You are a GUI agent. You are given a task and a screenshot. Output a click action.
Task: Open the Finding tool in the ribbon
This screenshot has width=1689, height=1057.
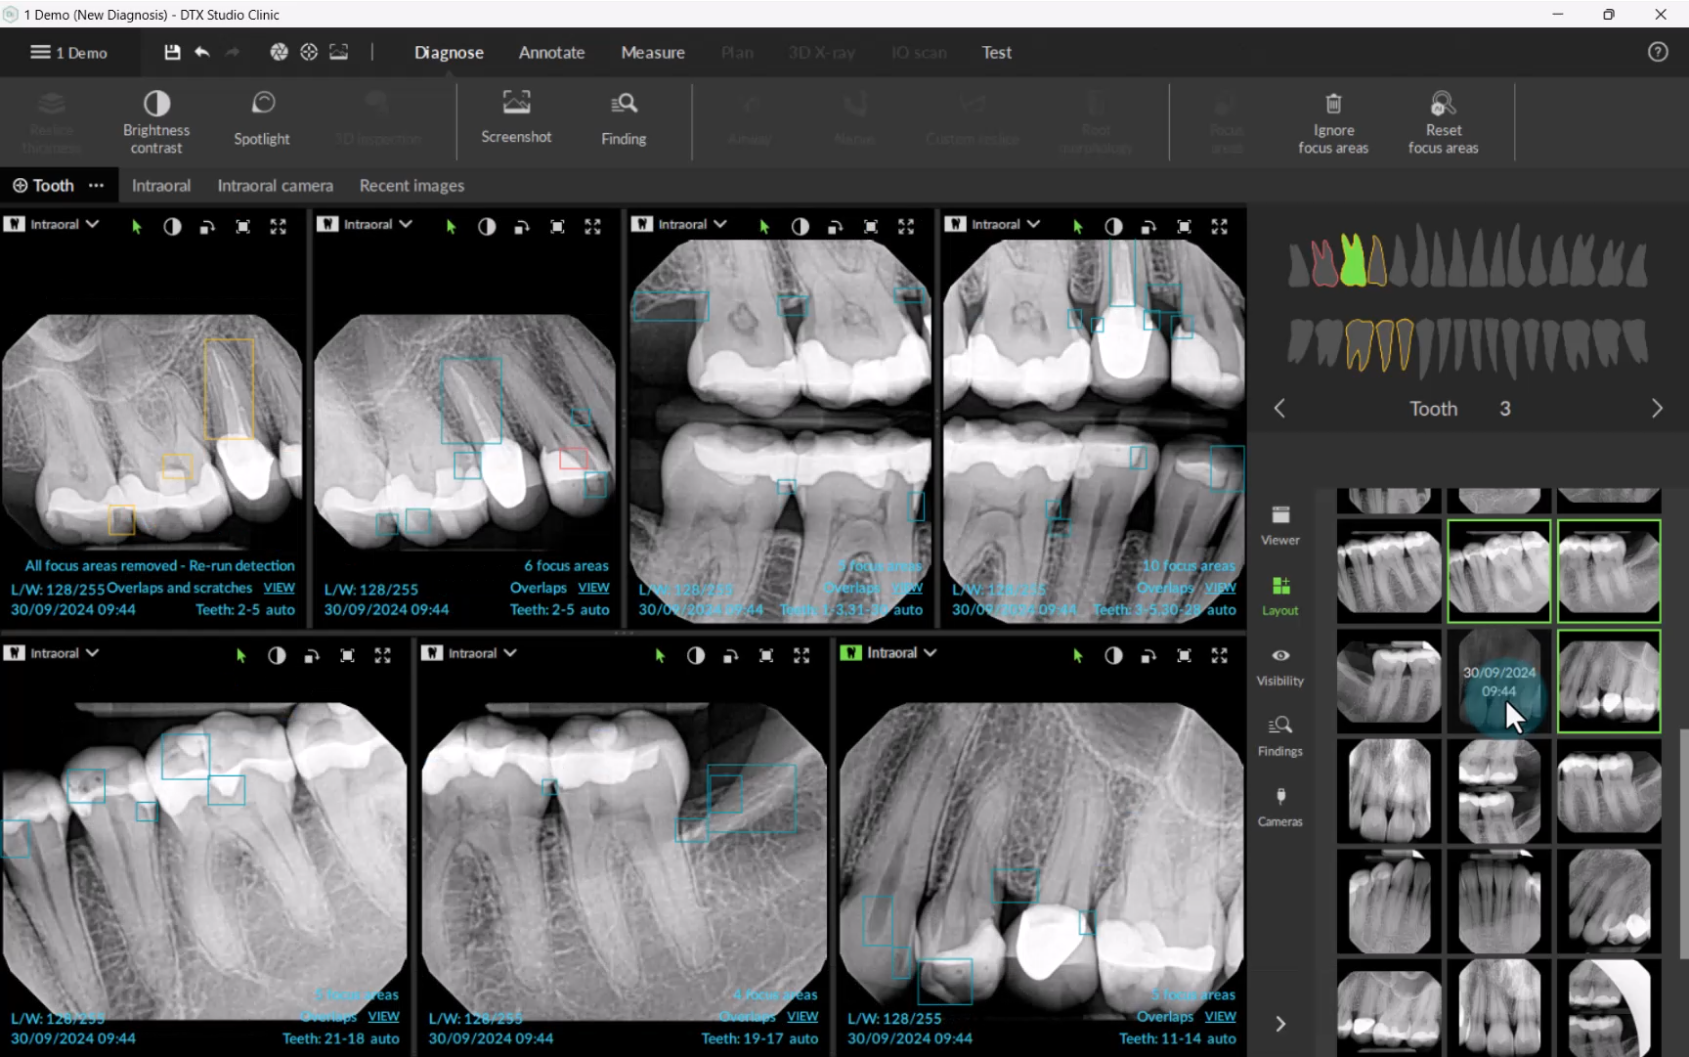[623, 119]
